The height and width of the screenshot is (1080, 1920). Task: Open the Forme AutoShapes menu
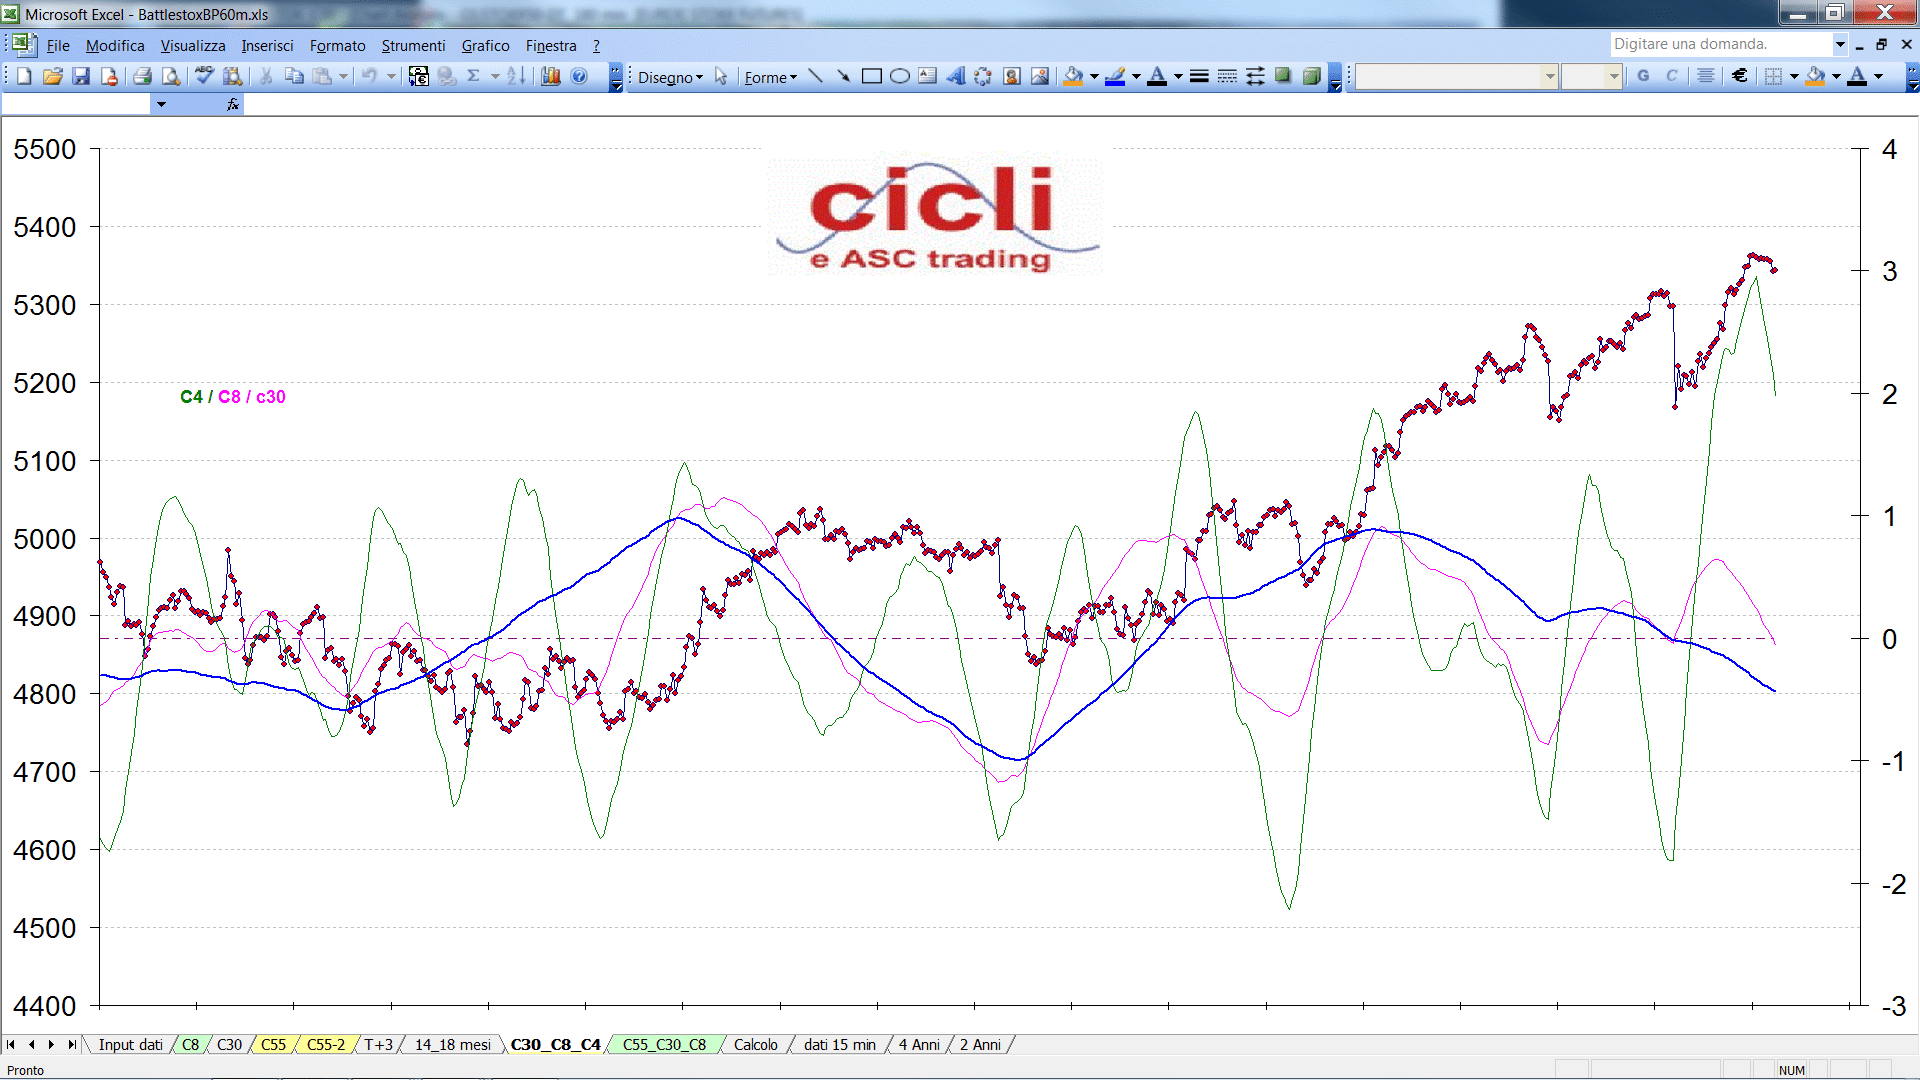point(771,77)
